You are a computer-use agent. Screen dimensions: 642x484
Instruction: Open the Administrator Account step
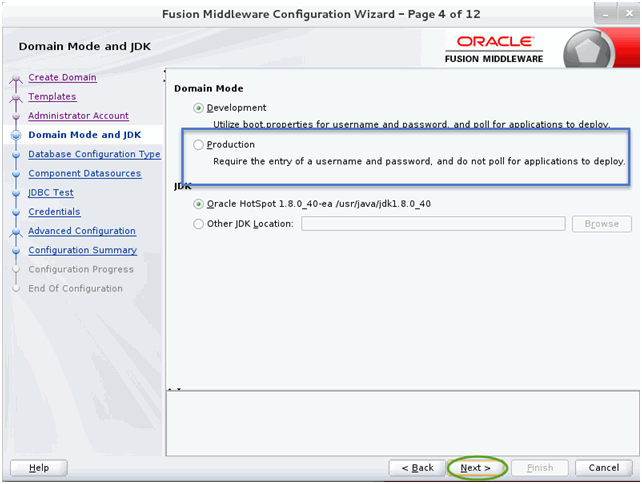pyautogui.click(x=78, y=116)
